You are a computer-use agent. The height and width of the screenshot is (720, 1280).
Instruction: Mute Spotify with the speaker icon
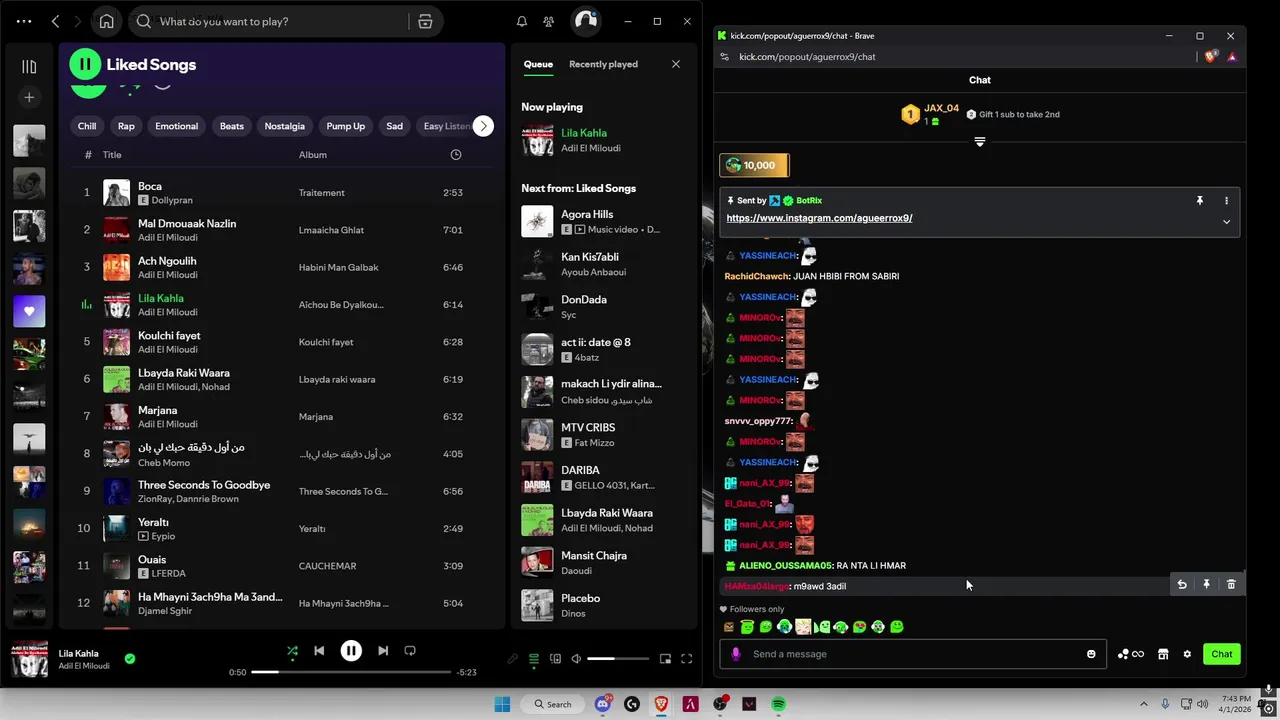coord(576,659)
